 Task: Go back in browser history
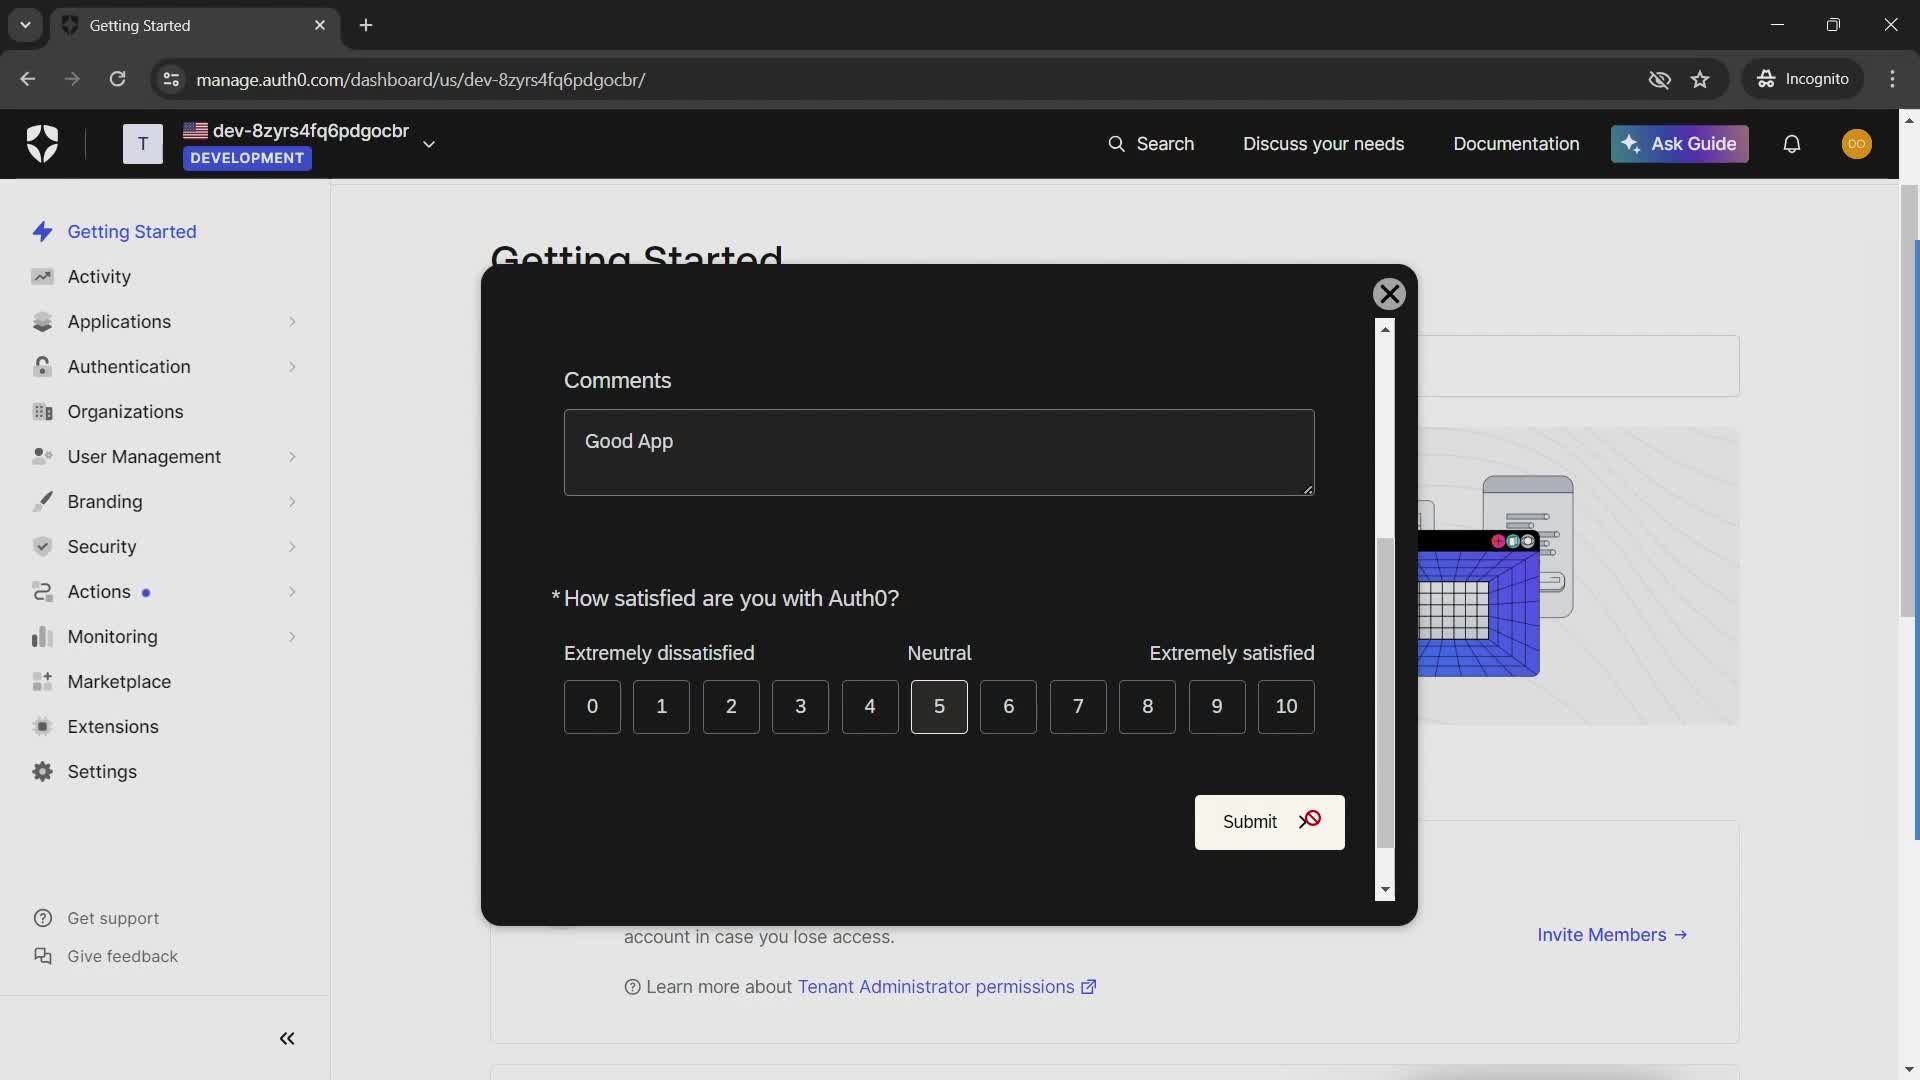coord(27,79)
